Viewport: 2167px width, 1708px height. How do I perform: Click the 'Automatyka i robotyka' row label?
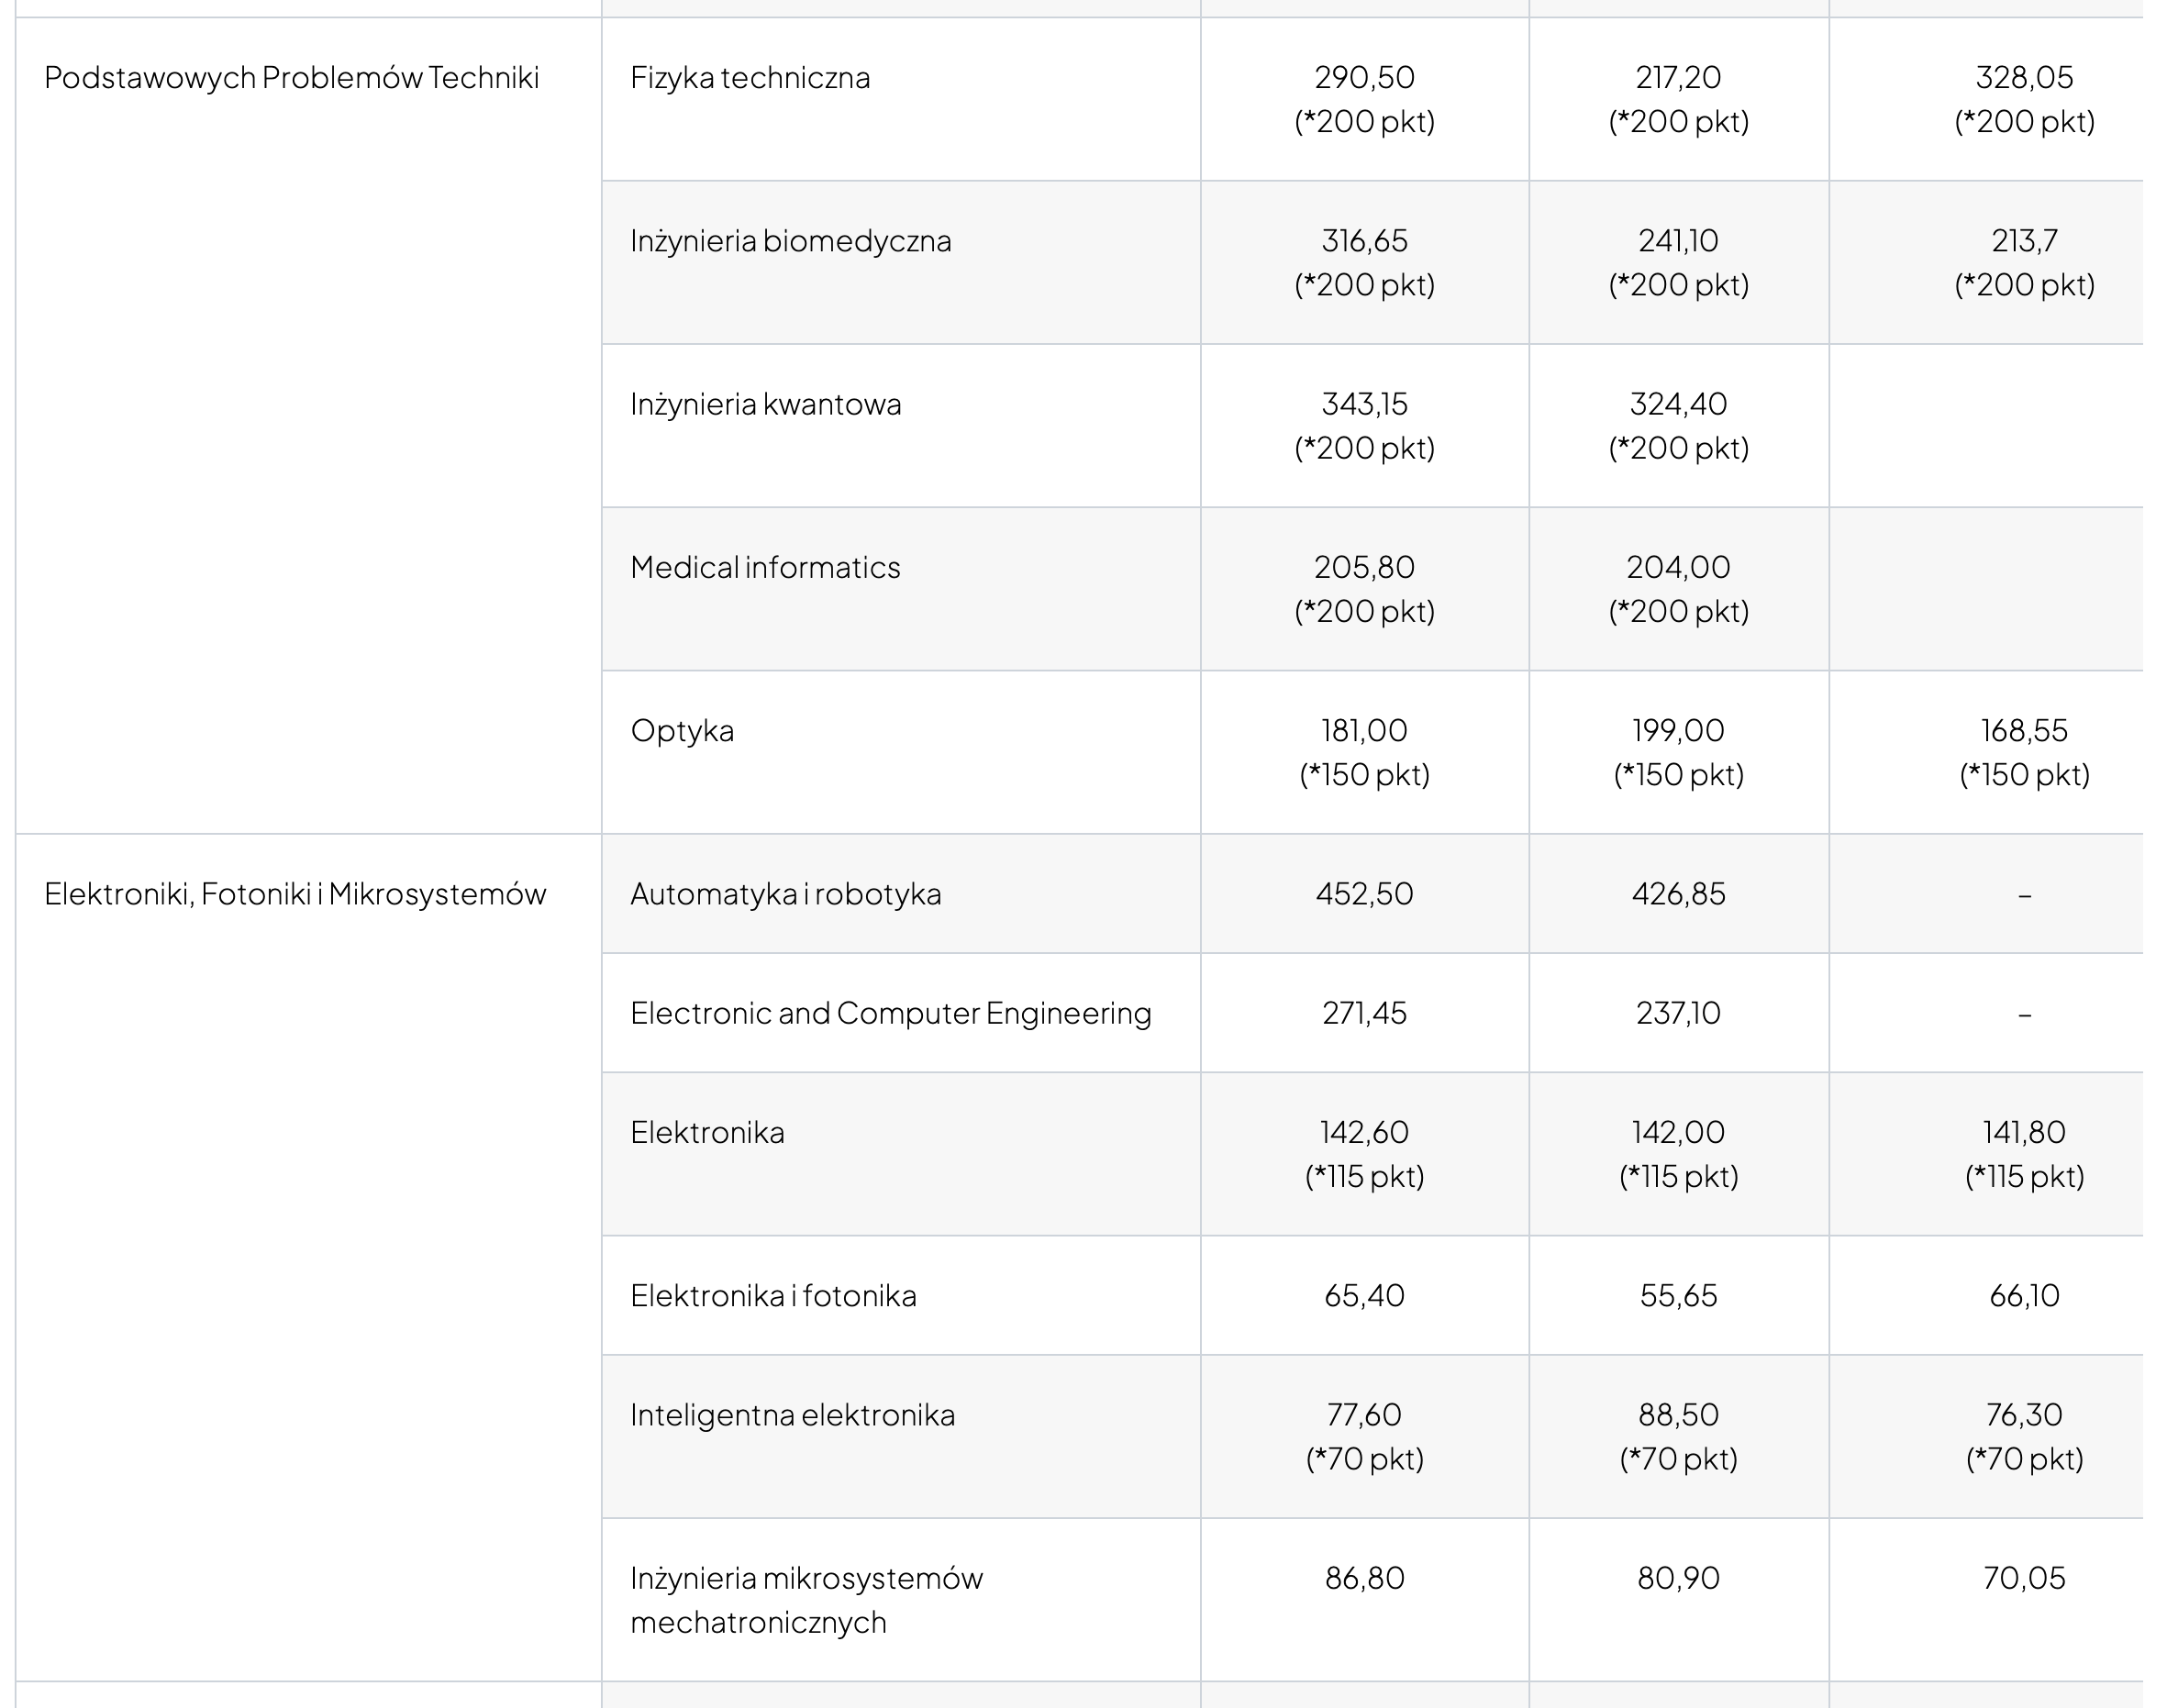[x=785, y=894]
